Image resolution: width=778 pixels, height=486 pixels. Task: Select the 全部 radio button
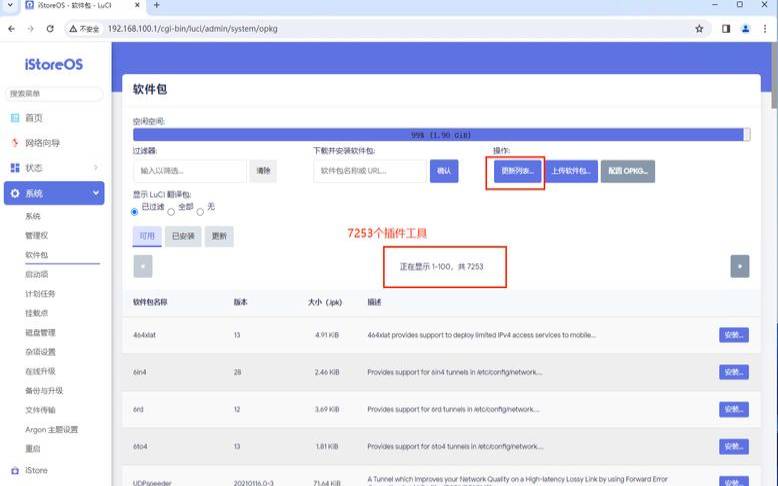tap(171, 211)
